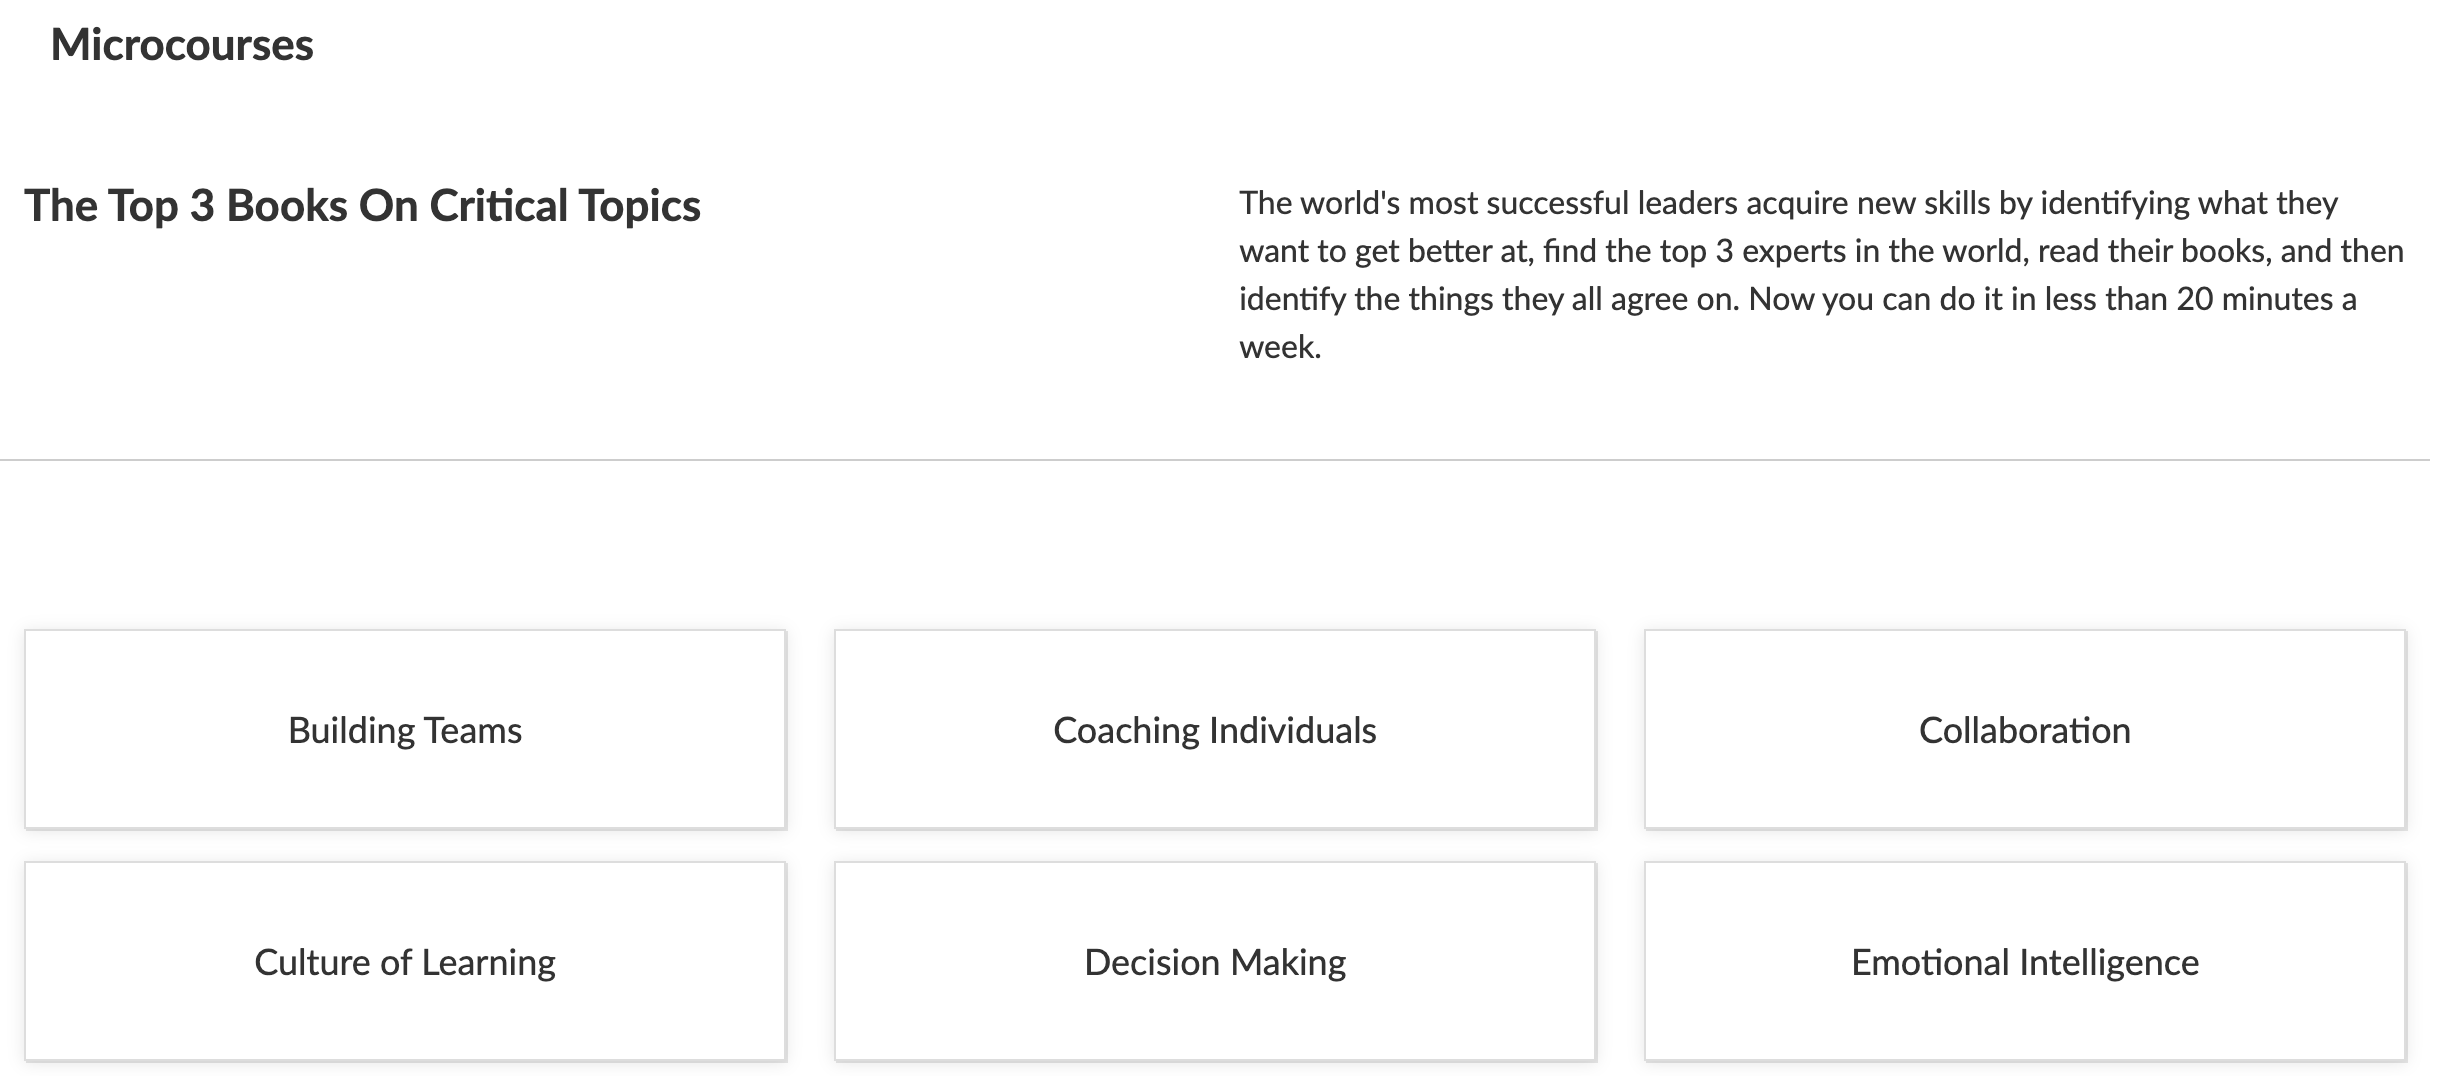Open the Building Teams microcourse card
The height and width of the screenshot is (1076, 2446).
405,730
